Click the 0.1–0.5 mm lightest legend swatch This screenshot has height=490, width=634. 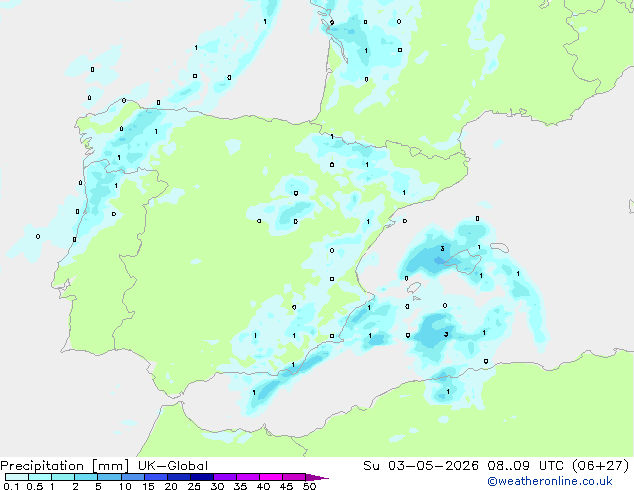(17, 477)
